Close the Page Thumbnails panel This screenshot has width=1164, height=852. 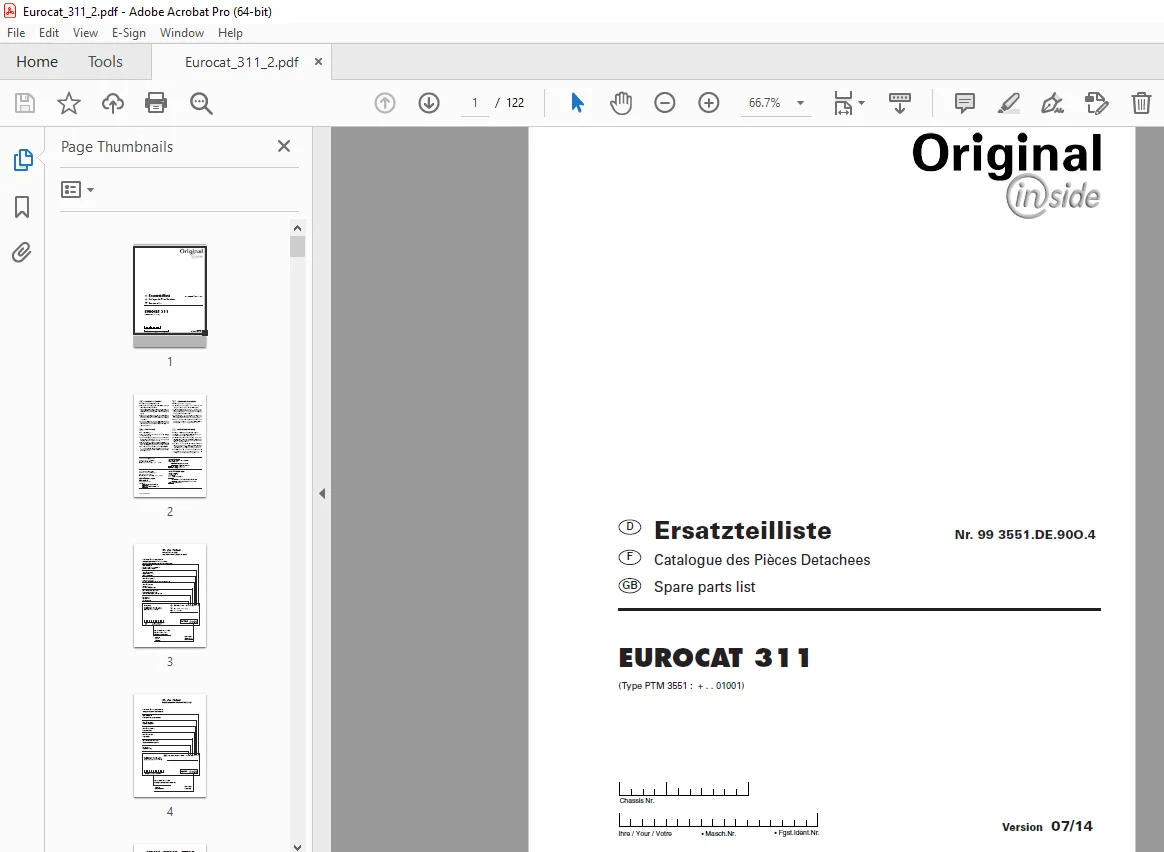pyautogui.click(x=284, y=146)
